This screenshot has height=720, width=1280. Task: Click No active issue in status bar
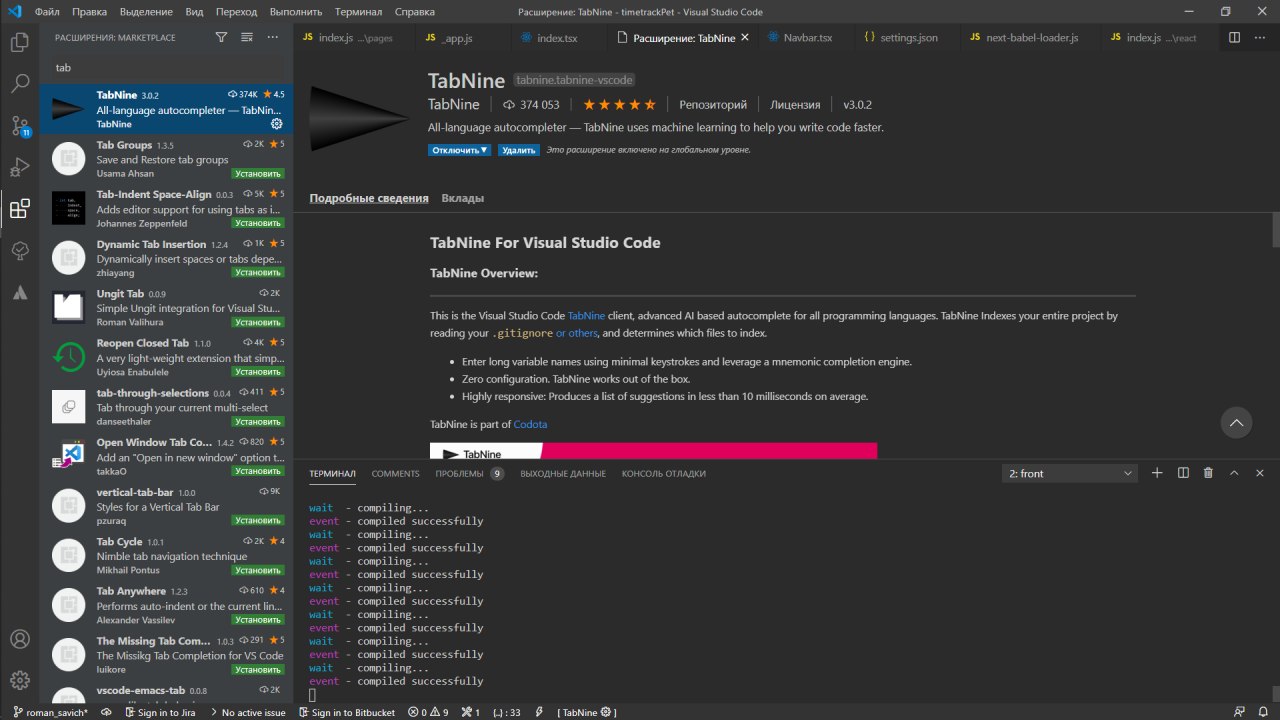coord(248,712)
